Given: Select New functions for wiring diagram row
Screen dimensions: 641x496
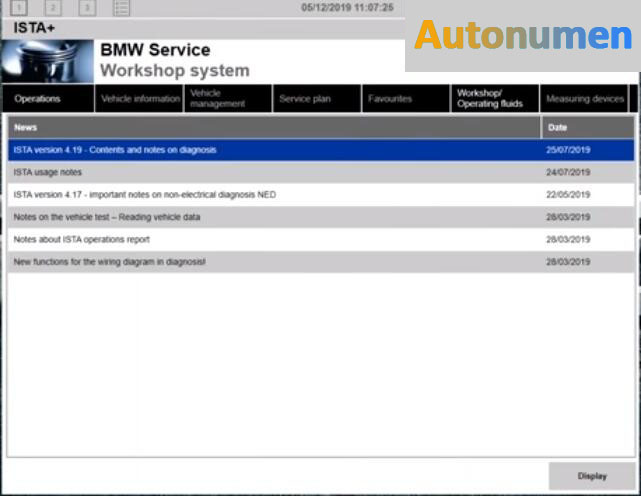Looking at the screenshot, I should pos(321,262).
